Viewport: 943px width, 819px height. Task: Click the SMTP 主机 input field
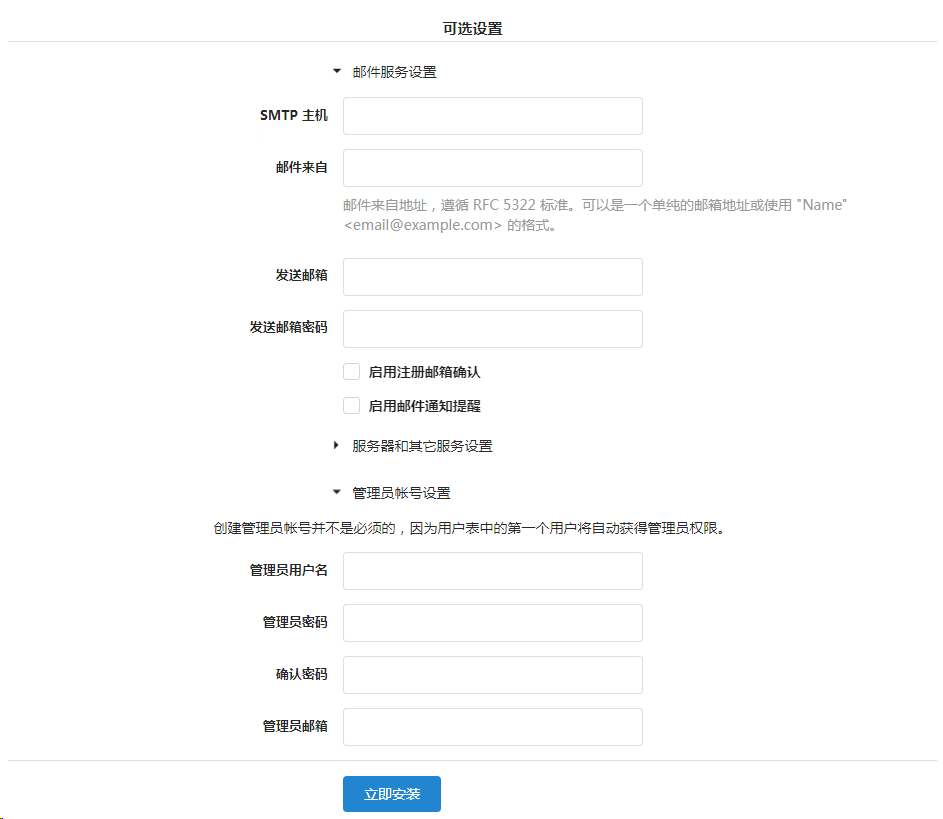[492, 116]
